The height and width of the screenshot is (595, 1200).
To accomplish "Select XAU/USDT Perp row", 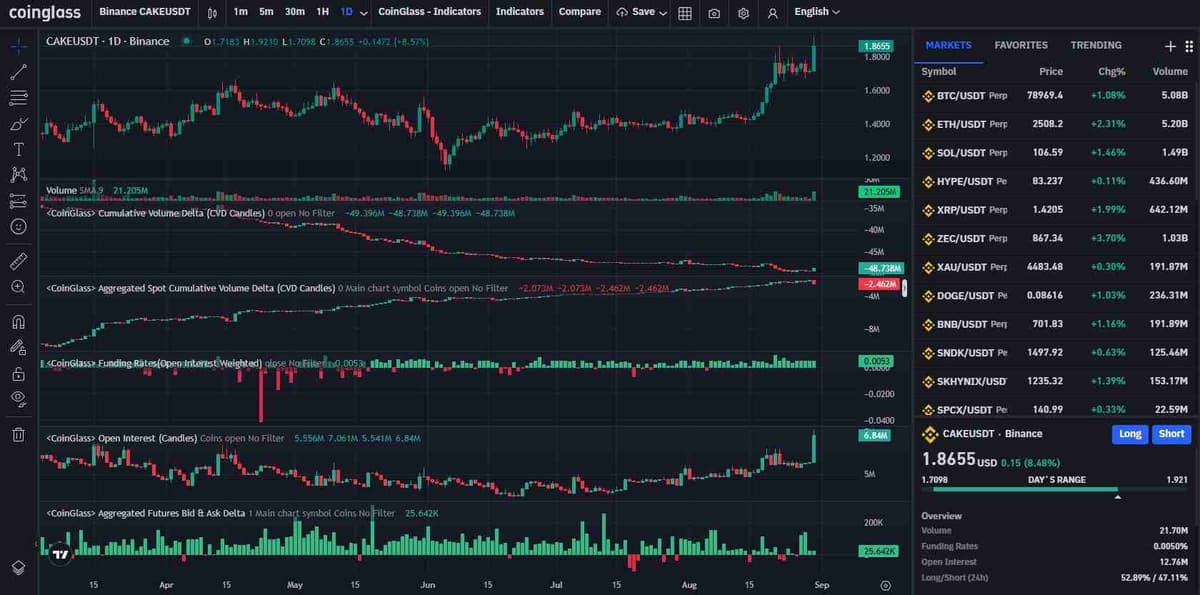I will tap(1055, 267).
